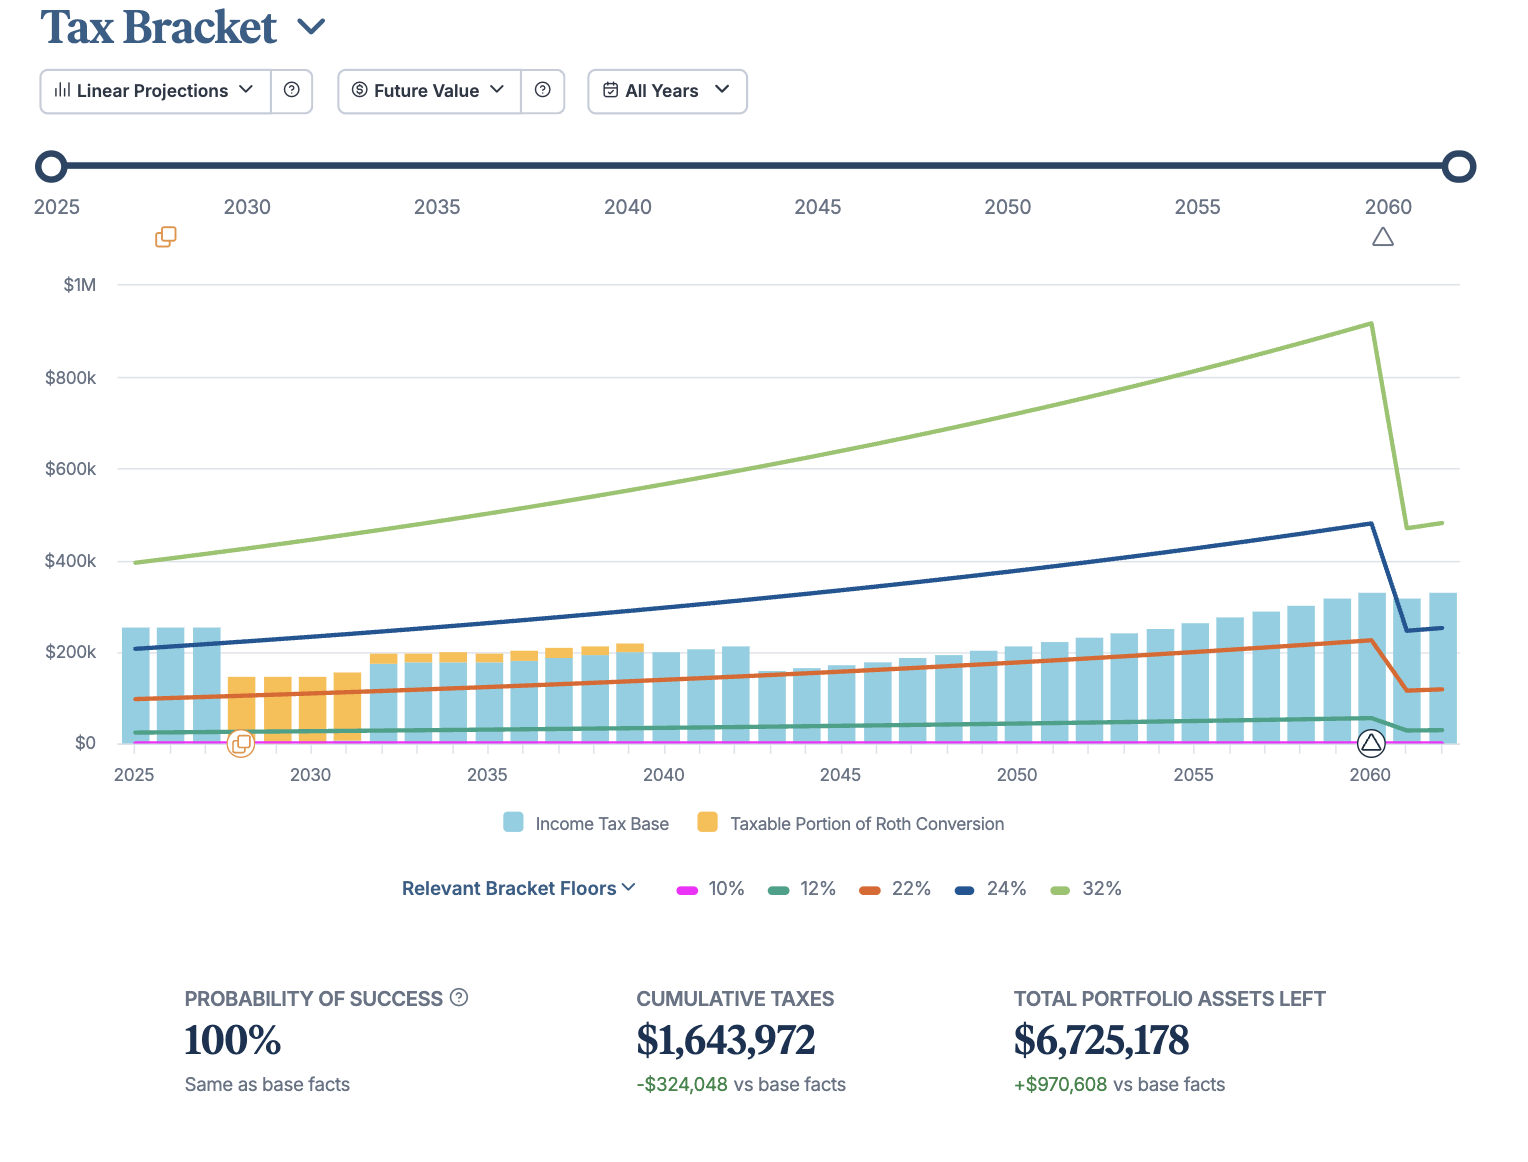The height and width of the screenshot is (1162, 1528).
Task: Open the All Years dropdown
Action: [x=667, y=91]
